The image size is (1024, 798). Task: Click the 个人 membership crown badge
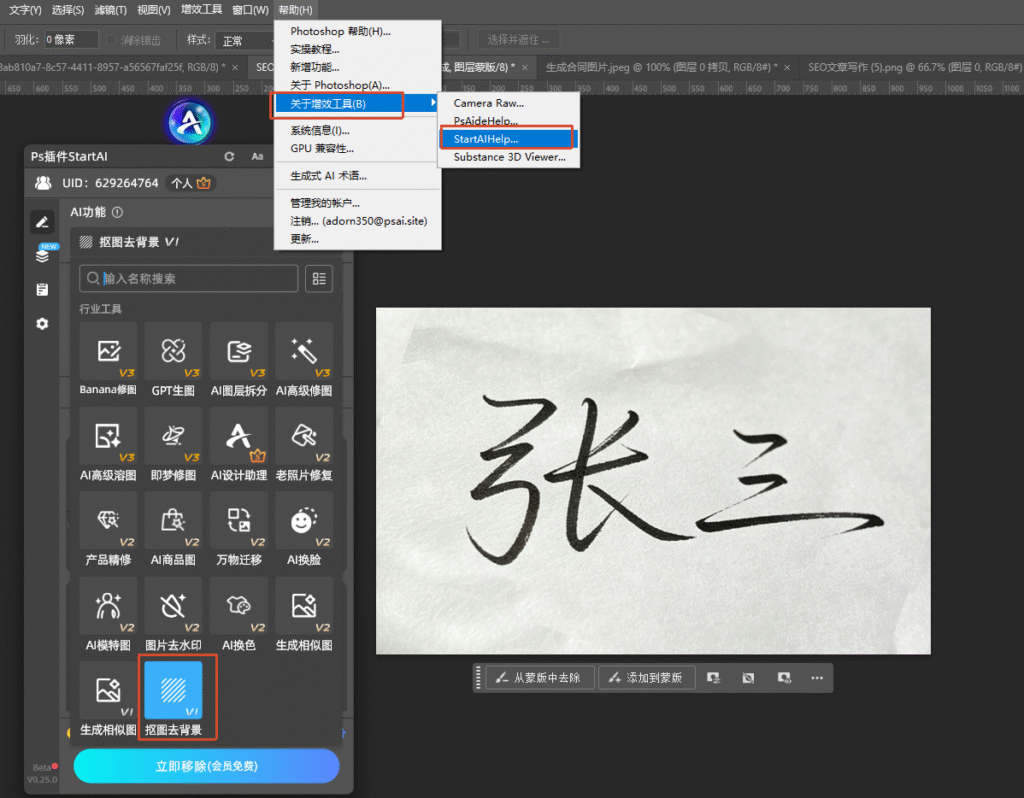point(191,184)
